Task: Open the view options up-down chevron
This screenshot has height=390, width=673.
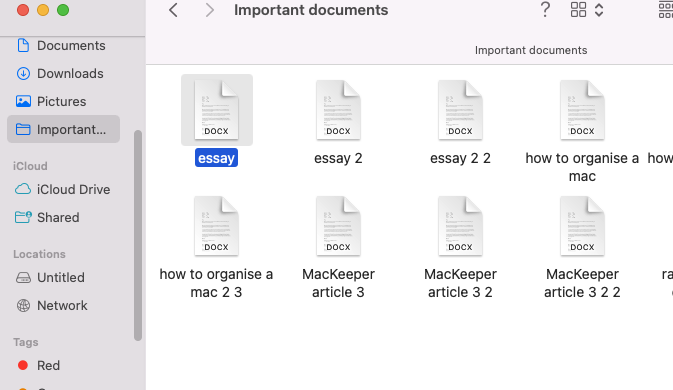Action: [599, 10]
